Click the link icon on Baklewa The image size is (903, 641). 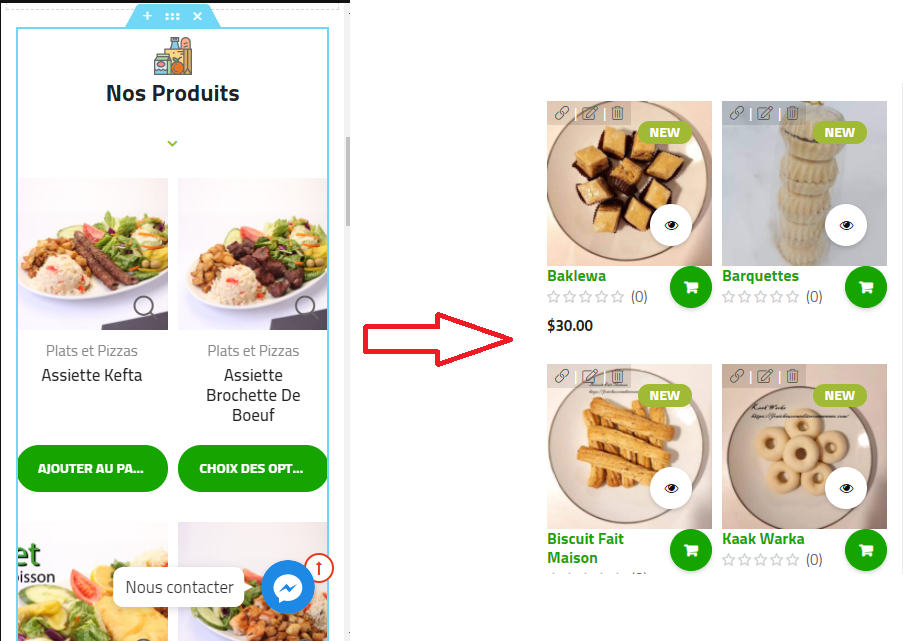coord(562,113)
